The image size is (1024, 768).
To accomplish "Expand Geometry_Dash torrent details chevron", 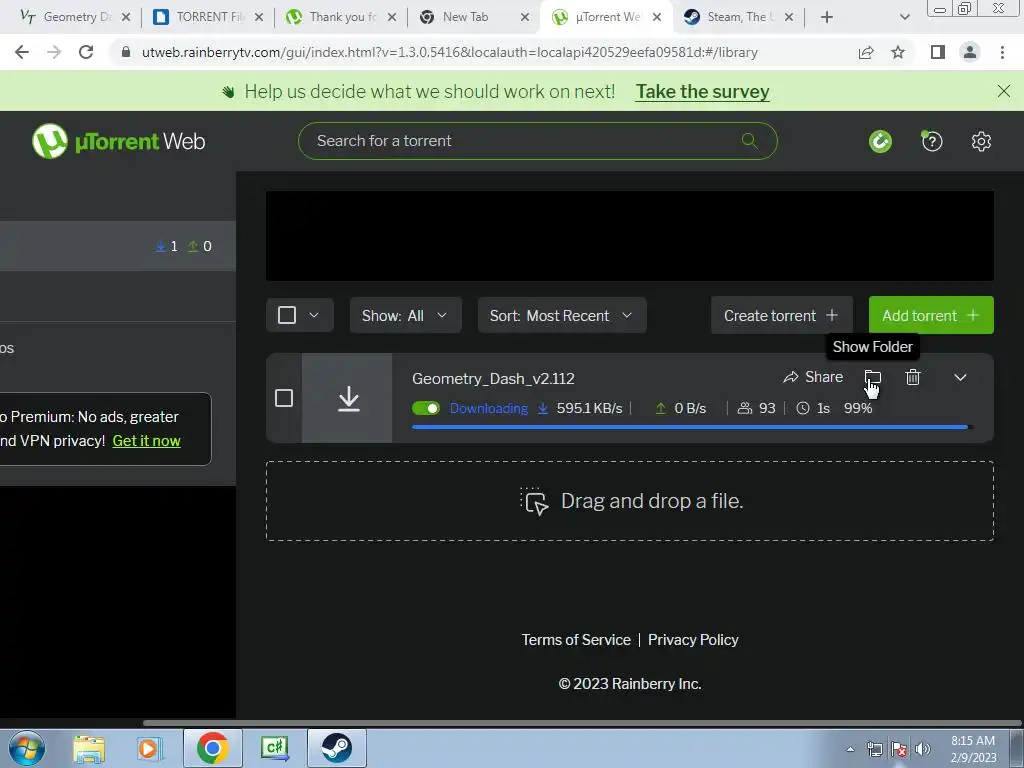I will pos(960,377).
